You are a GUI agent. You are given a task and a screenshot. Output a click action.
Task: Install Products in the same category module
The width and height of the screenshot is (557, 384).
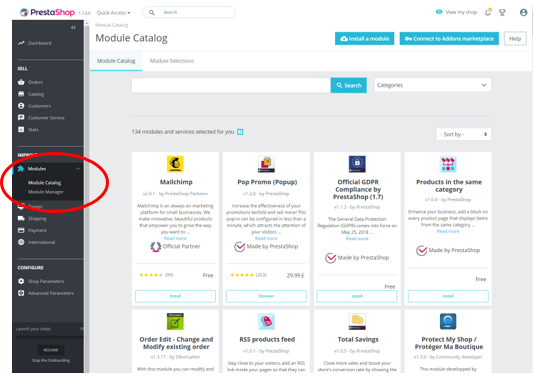(448, 296)
